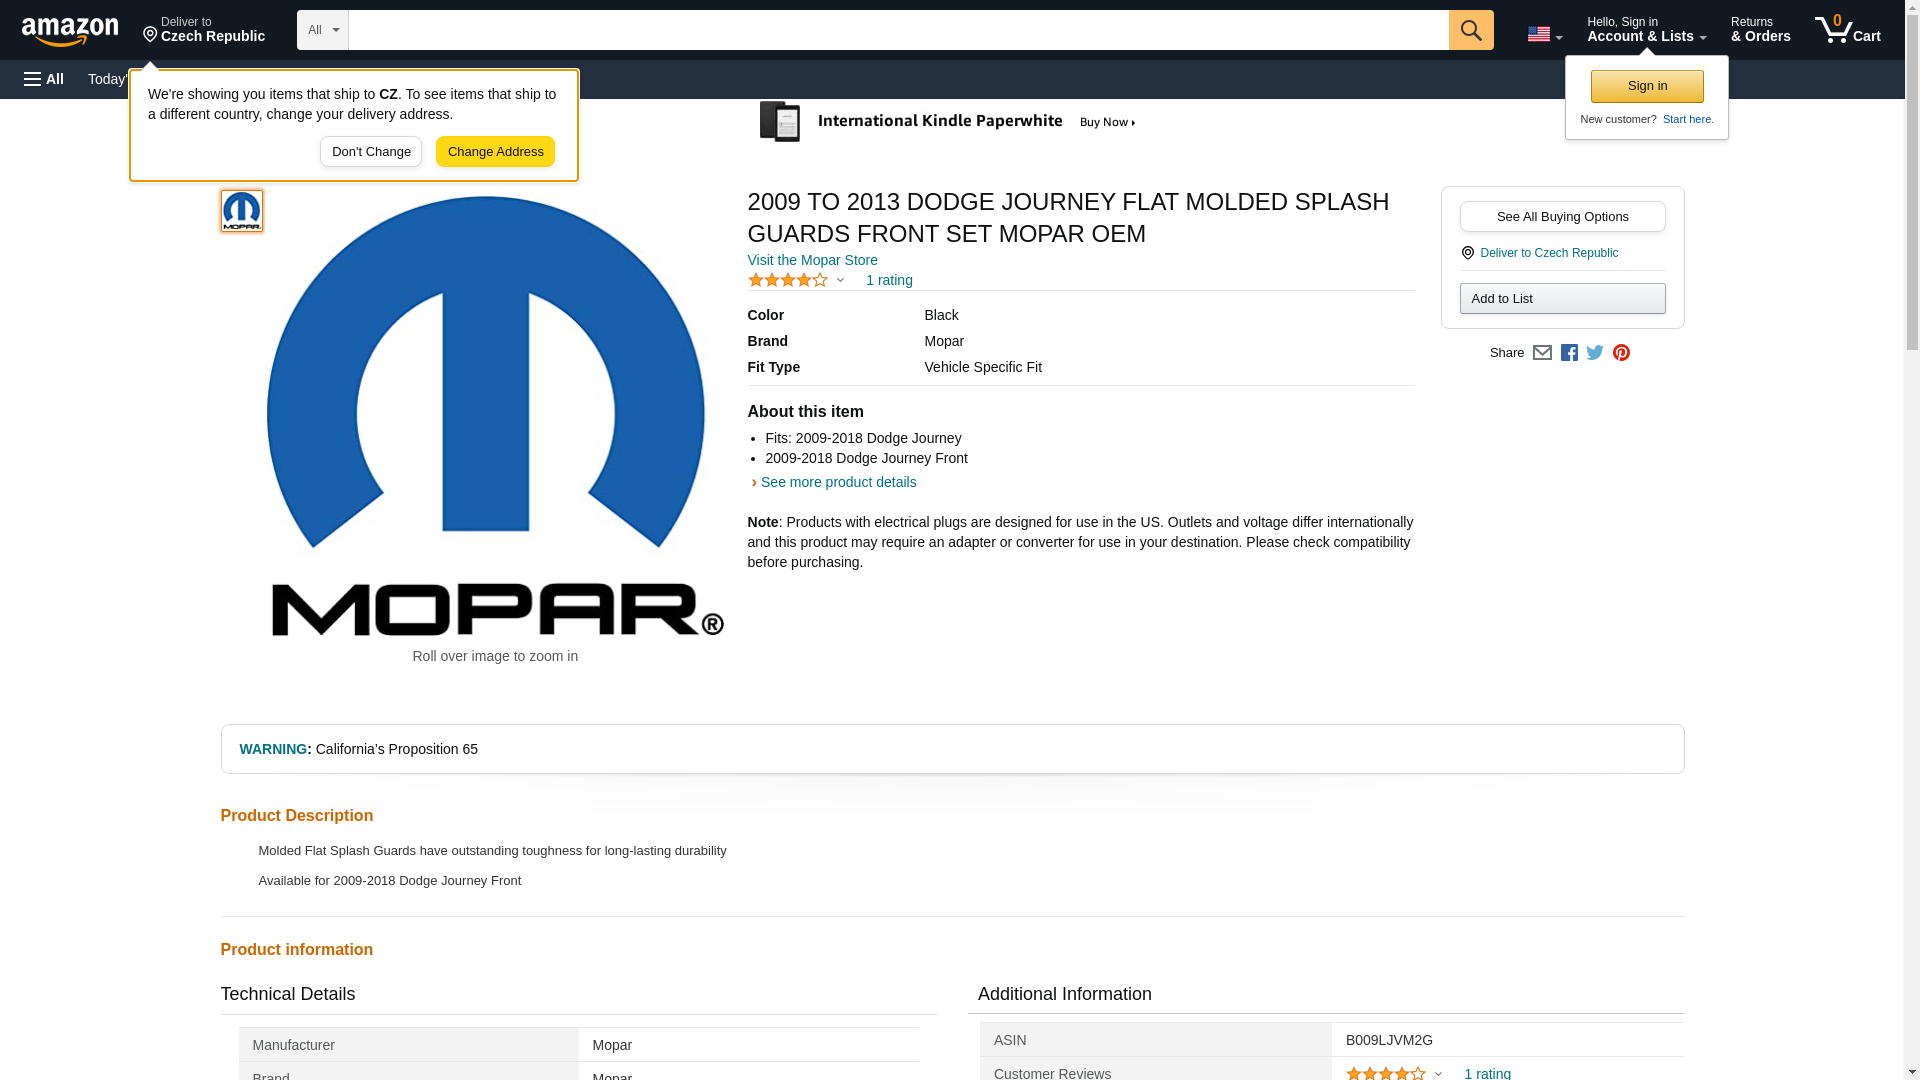The height and width of the screenshot is (1080, 1920).
Task: Select the Mopar logo thumbnail image
Action: tap(241, 211)
